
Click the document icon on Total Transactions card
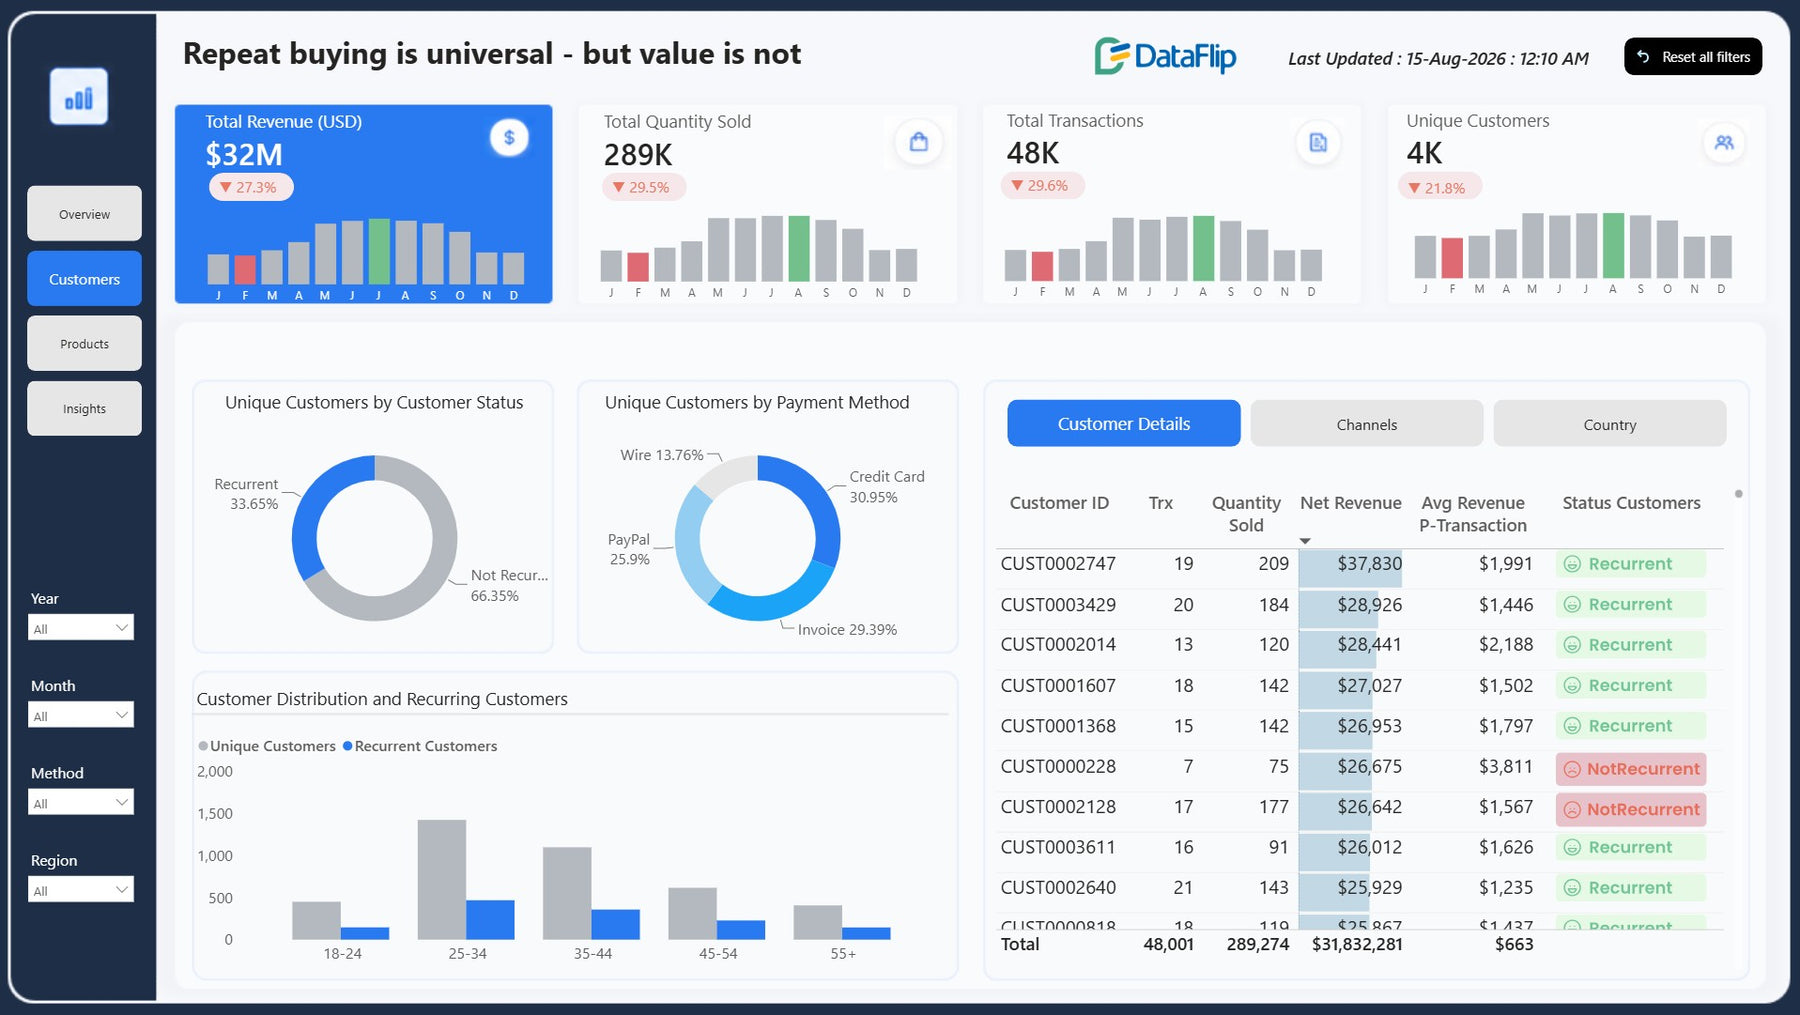[1318, 142]
